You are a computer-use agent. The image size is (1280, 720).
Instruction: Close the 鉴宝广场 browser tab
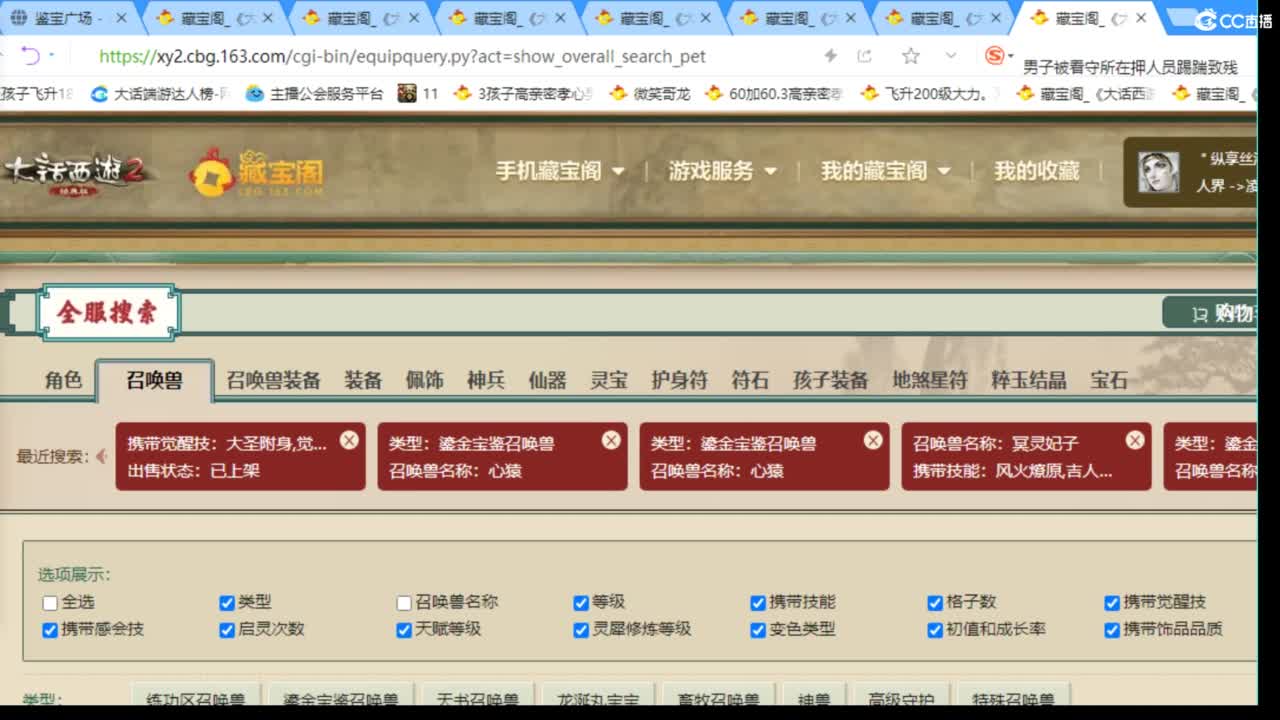[121, 18]
